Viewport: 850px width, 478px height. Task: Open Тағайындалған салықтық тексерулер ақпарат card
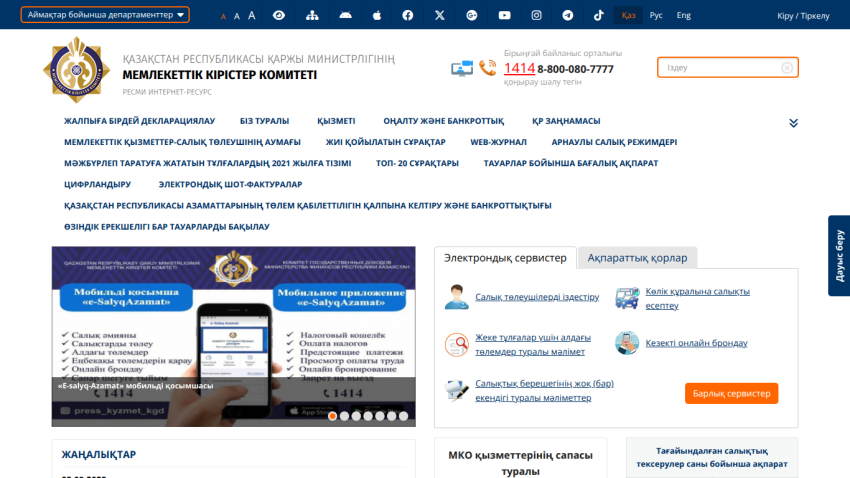coord(712,457)
